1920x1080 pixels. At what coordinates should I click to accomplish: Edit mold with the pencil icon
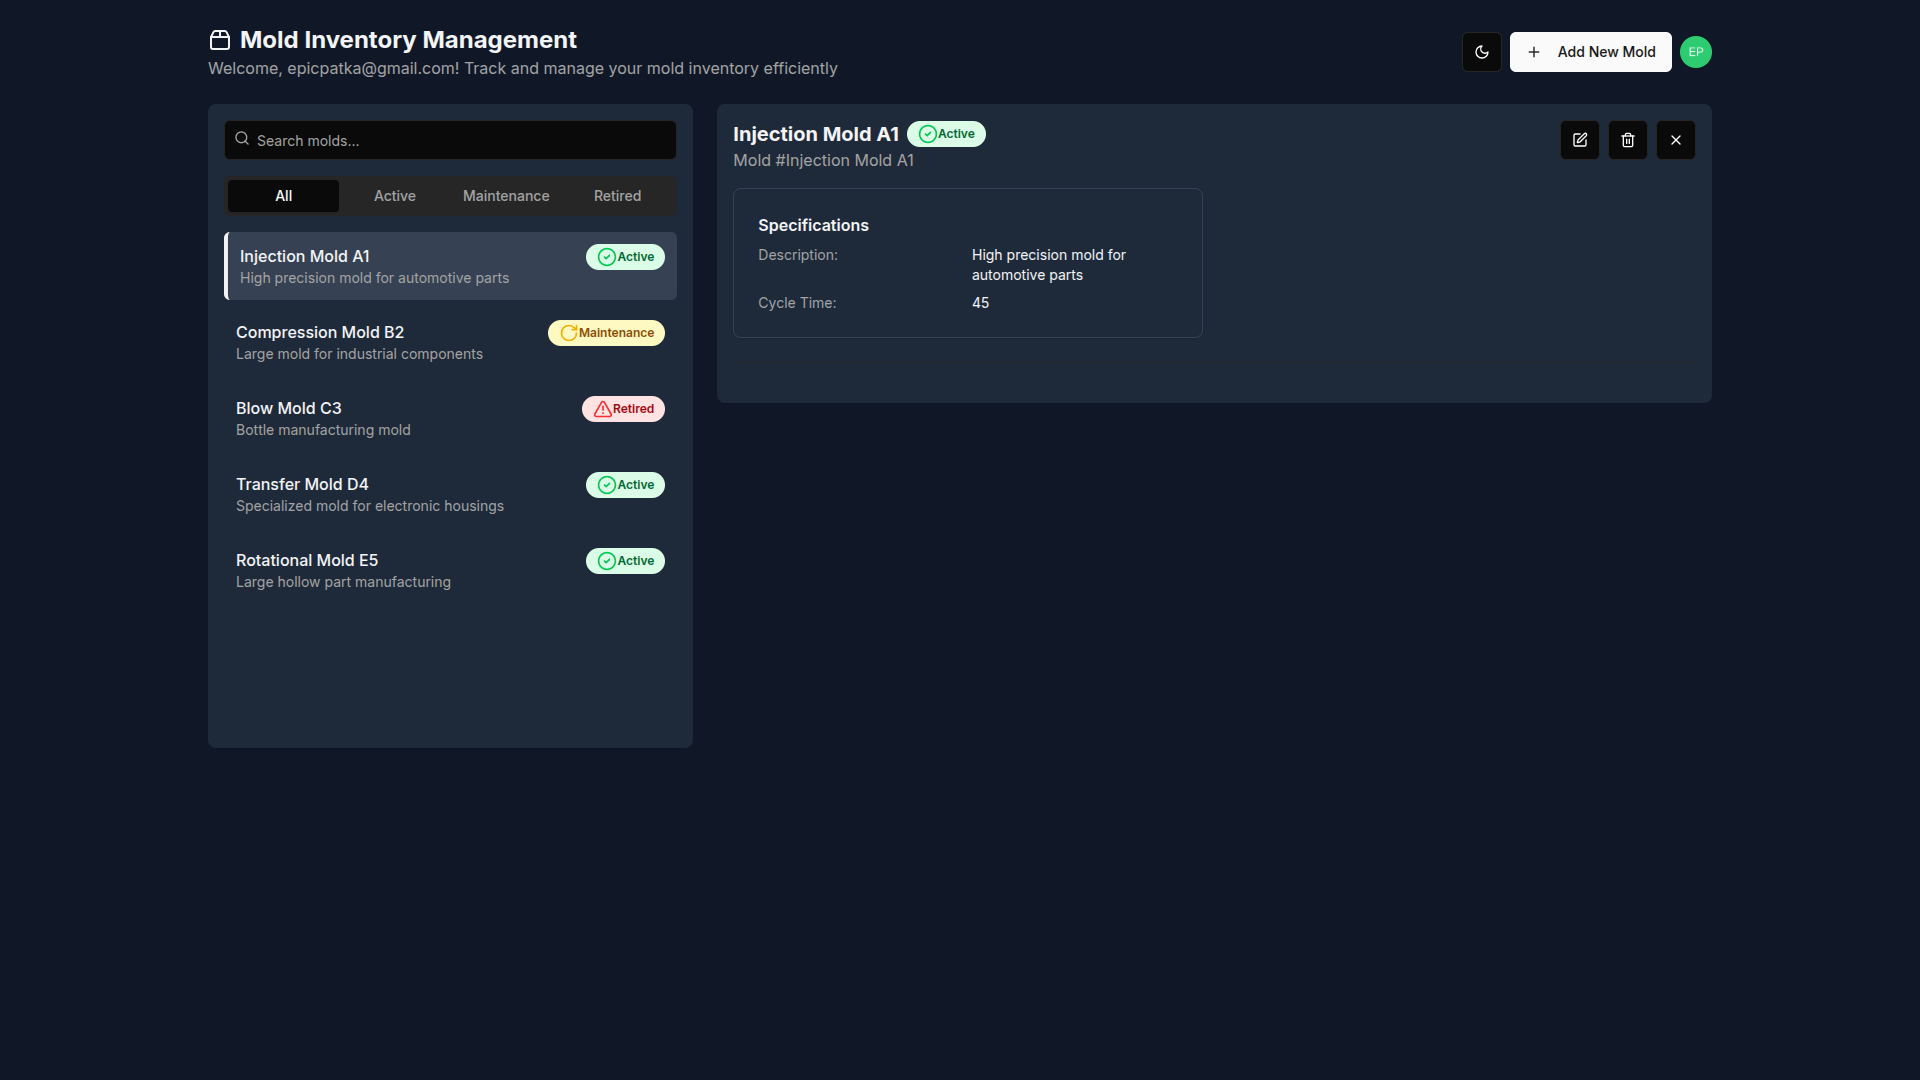[x=1579, y=140]
